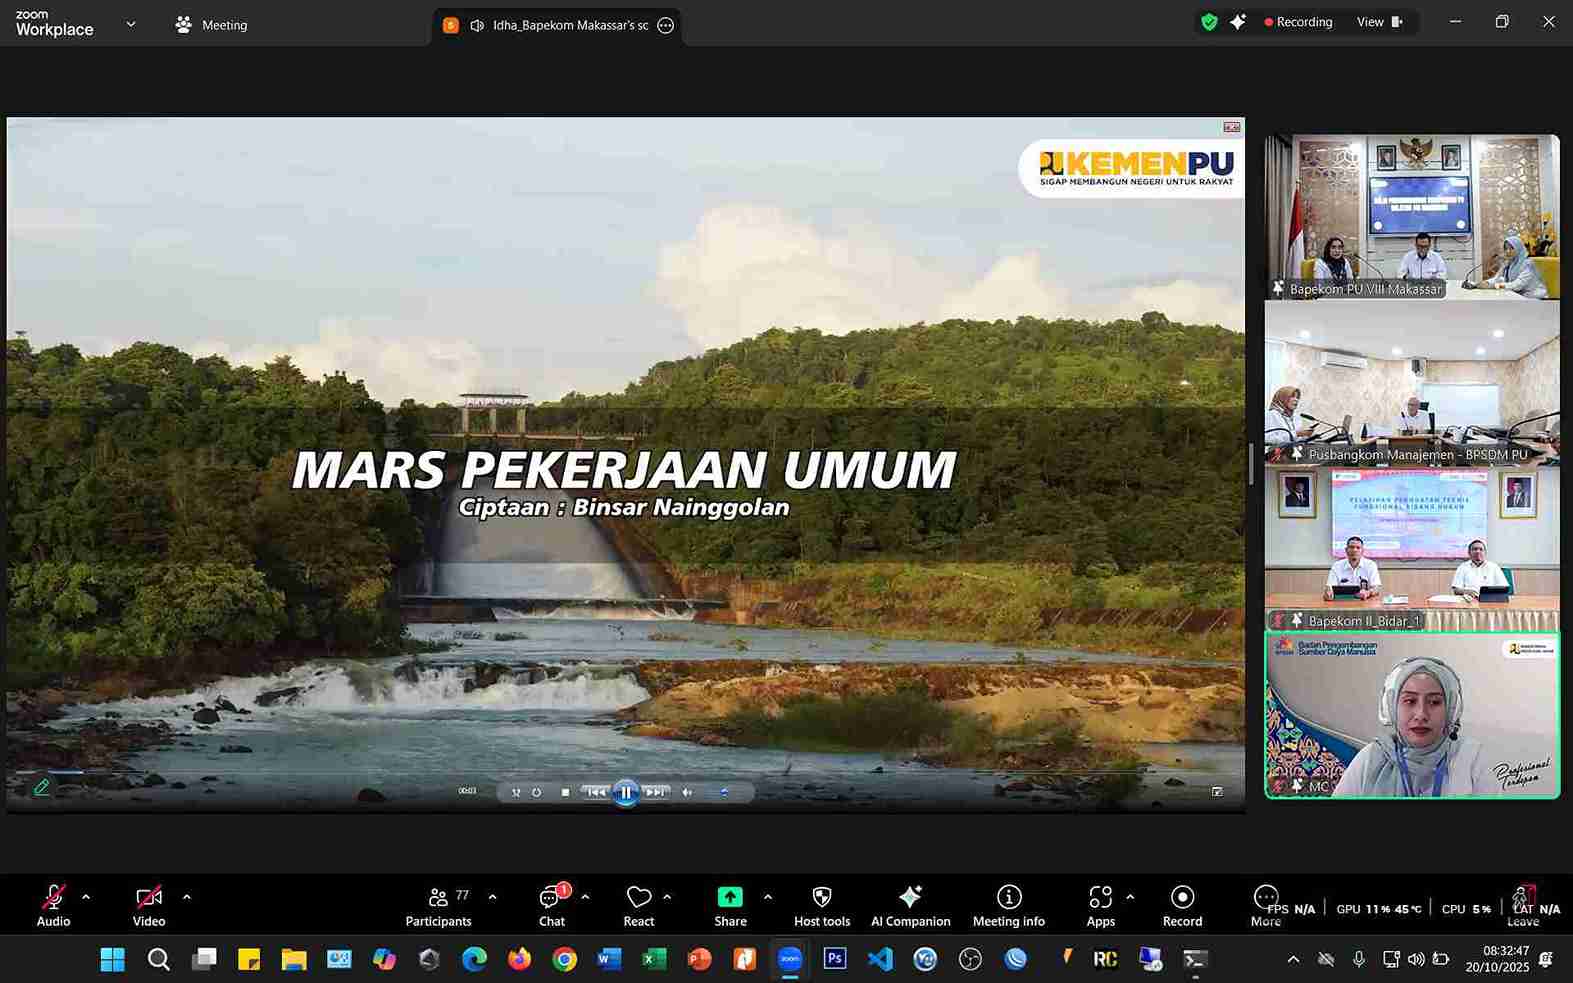This screenshot has width=1573, height=983.
Task: Launch AI Companion
Action: (x=910, y=906)
